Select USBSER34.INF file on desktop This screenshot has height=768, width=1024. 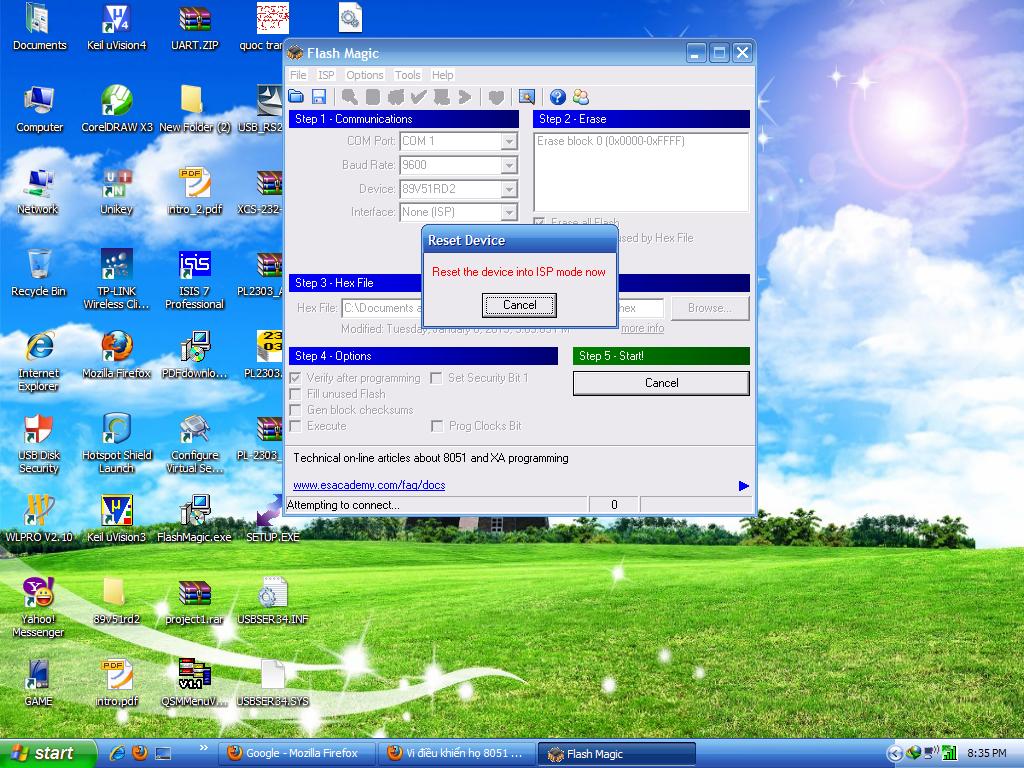(272, 601)
